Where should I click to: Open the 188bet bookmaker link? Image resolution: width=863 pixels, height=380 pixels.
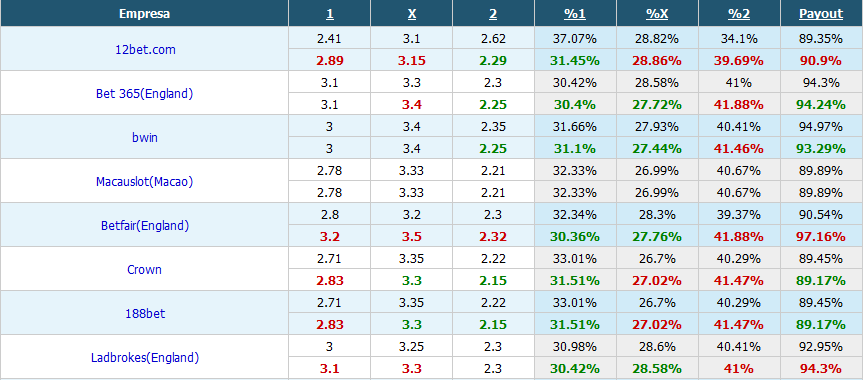[x=145, y=314]
